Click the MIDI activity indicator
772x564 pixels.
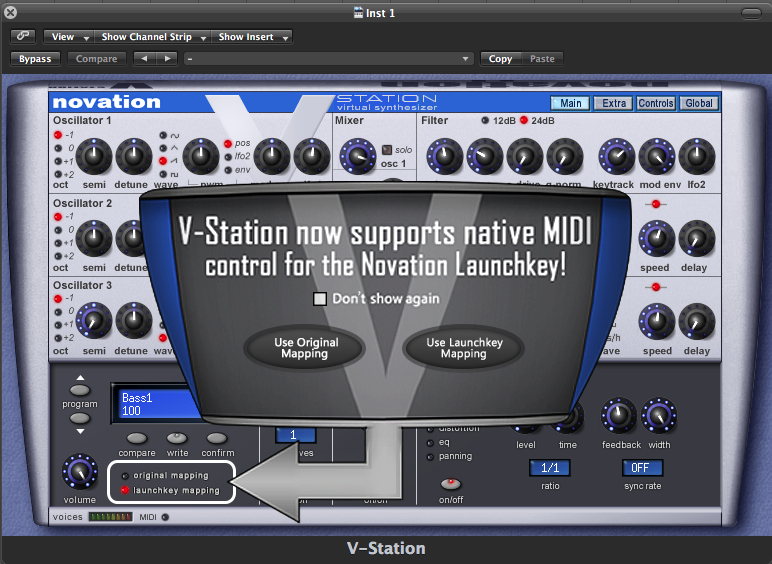point(165,517)
